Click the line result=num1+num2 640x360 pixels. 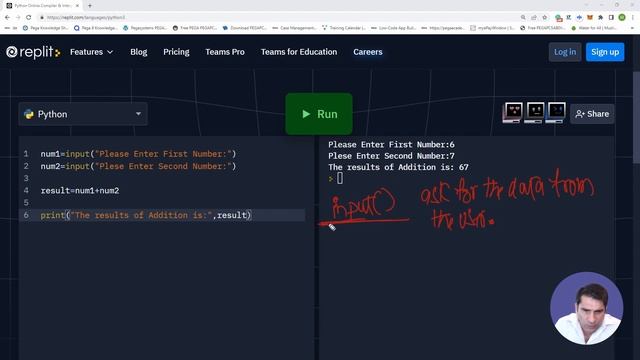[x=80, y=191]
